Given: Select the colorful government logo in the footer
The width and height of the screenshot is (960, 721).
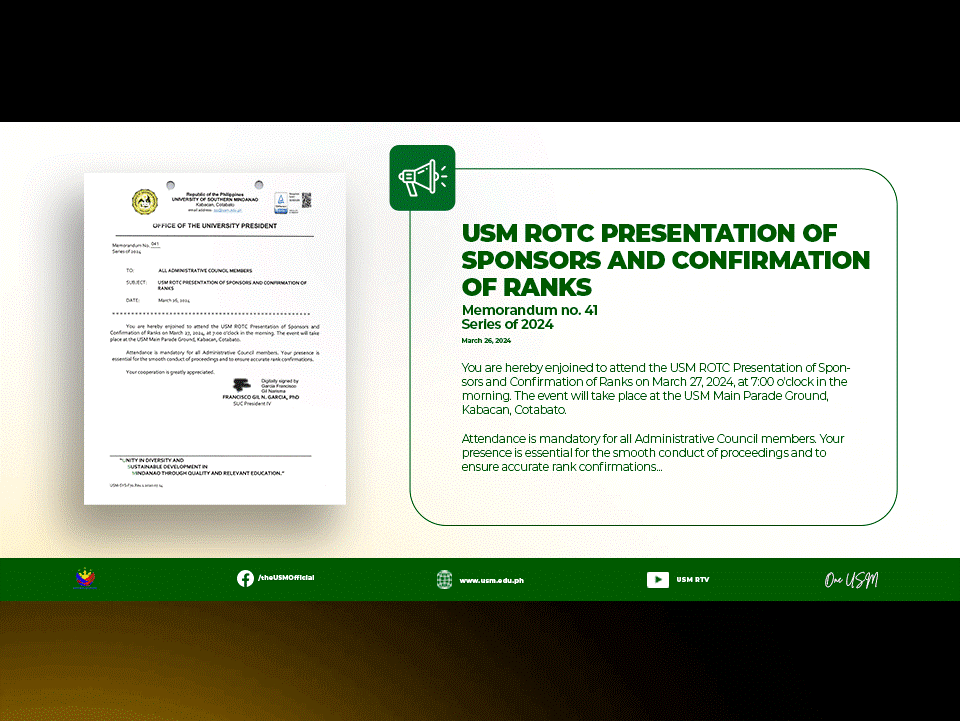Looking at the screenshot, I should coord(84,579).
